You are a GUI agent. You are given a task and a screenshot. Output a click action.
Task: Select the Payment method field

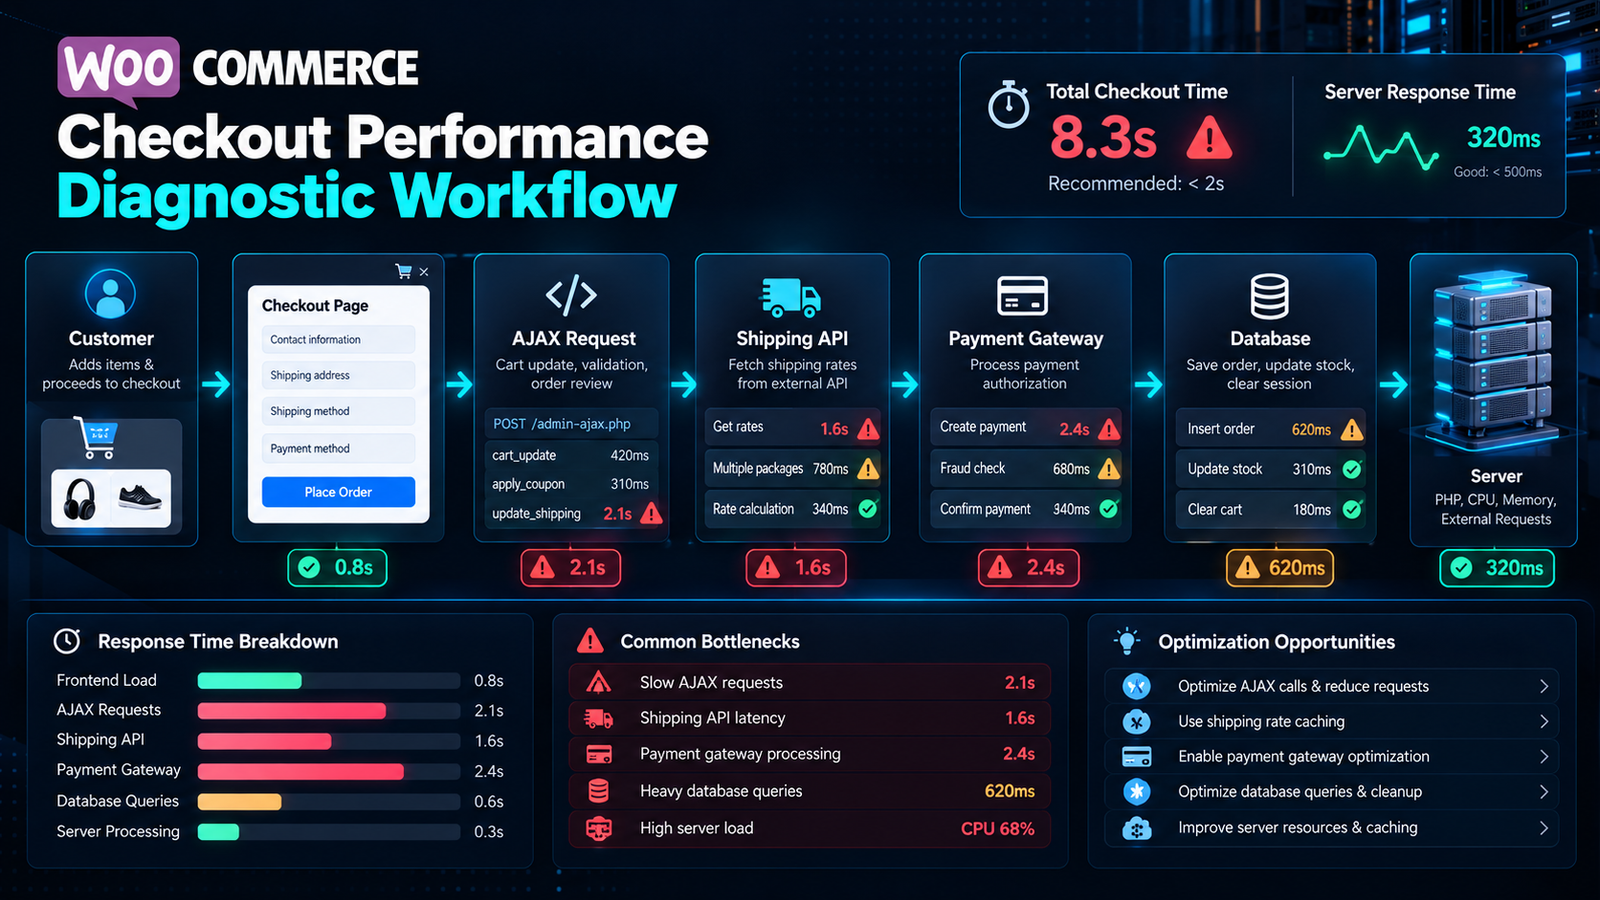(x=338, y=449)
